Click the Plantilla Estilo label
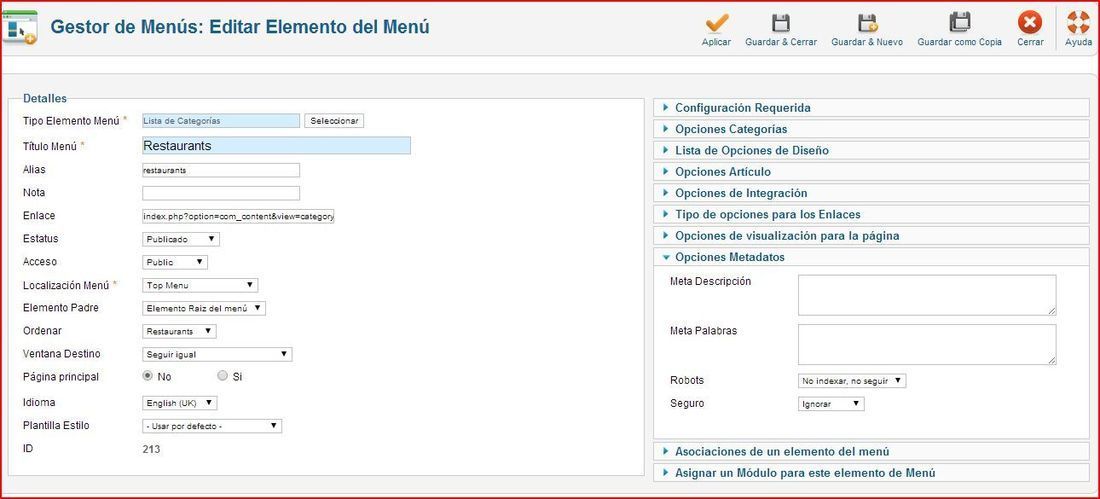 [x=56, y=425]
